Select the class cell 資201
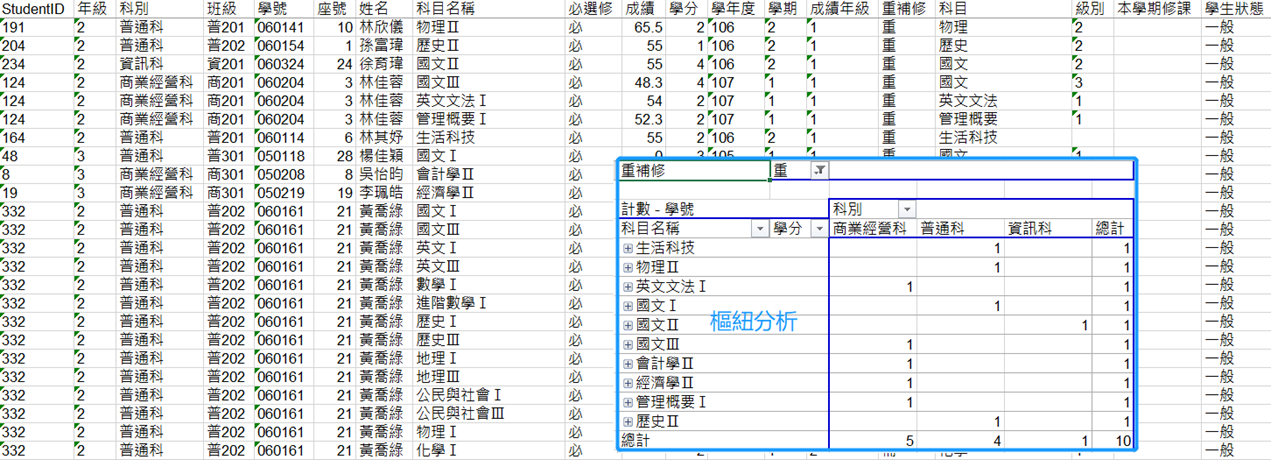The height and width of the screenshot is (460, 1271). pos(229,64)
